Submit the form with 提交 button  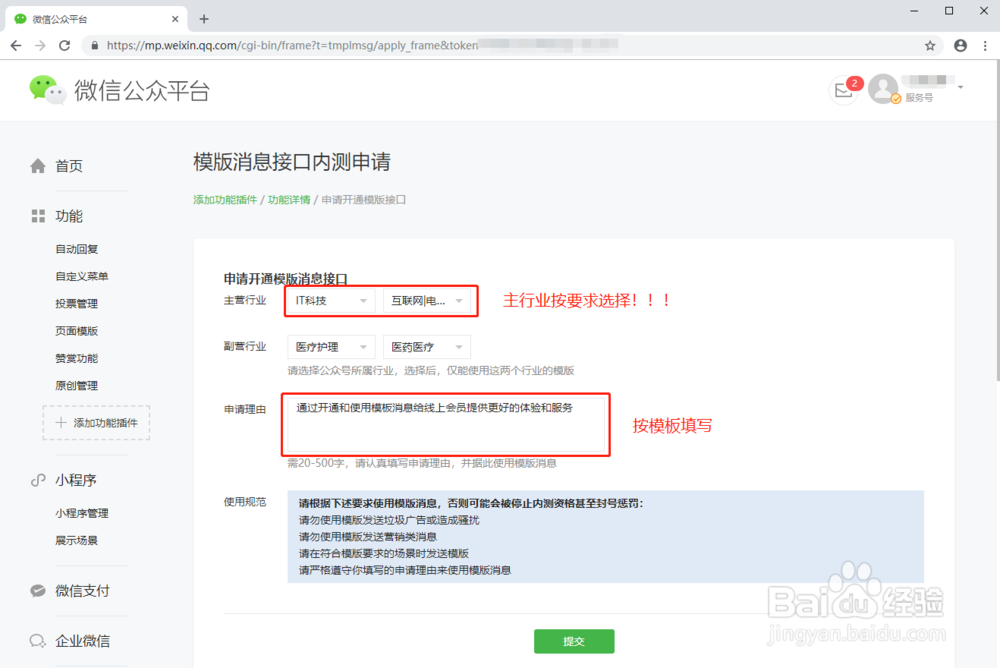tap(574, 641)
